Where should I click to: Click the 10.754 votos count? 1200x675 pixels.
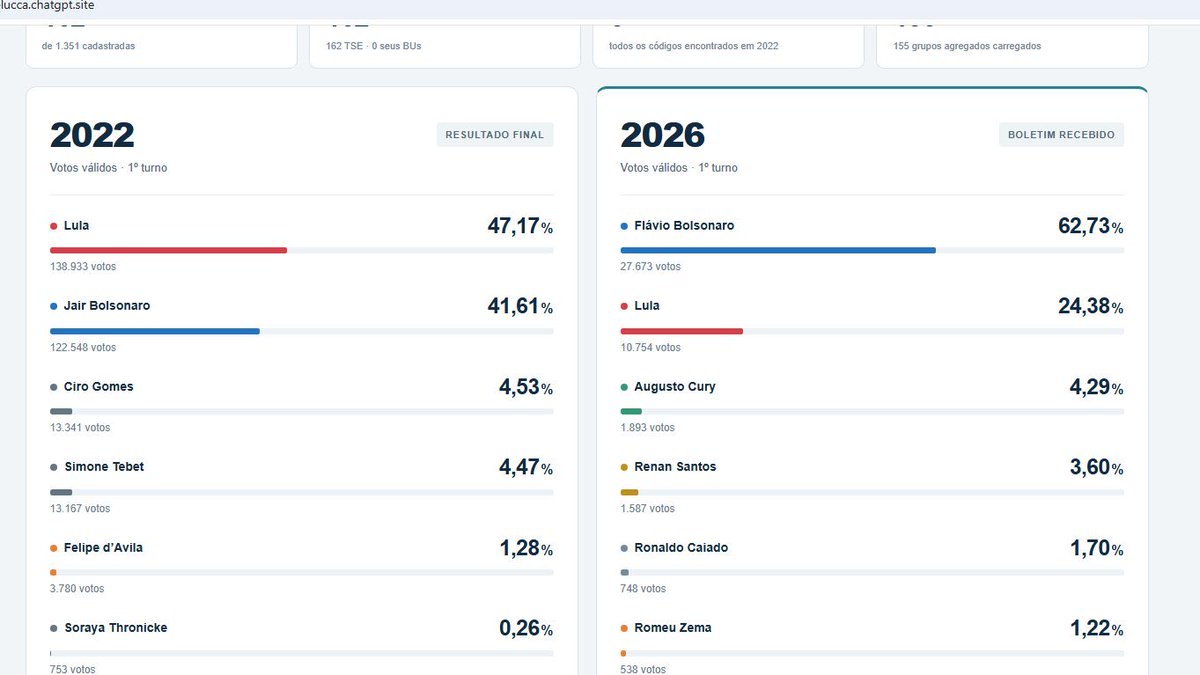tap(651, 347)
